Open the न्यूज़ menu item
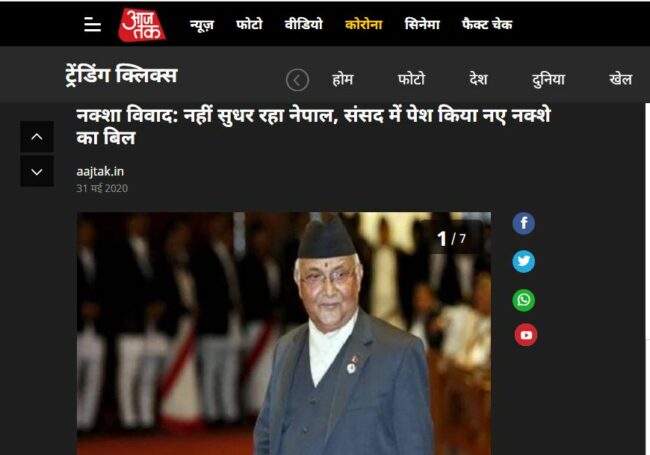This screenshot has height=455, width=650. pos(202,25)
